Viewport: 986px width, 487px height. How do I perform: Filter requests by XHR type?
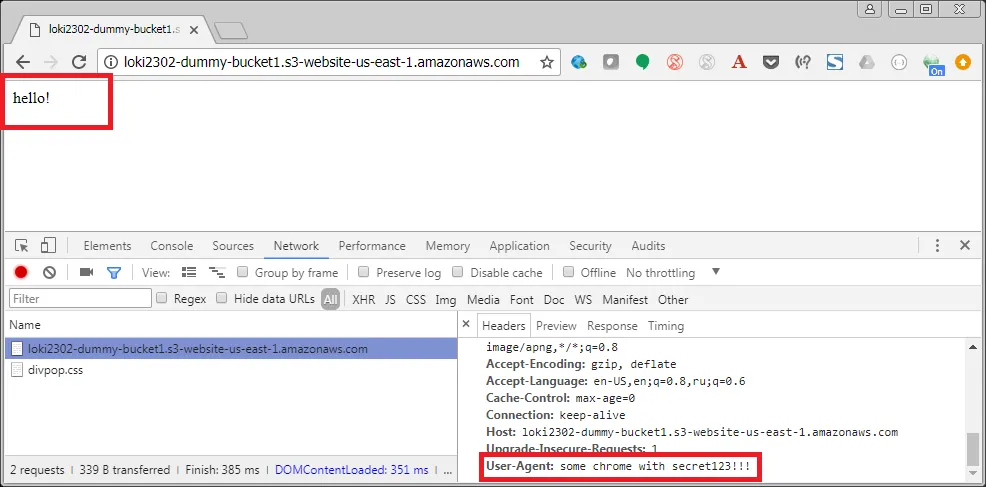pos(363,299)
